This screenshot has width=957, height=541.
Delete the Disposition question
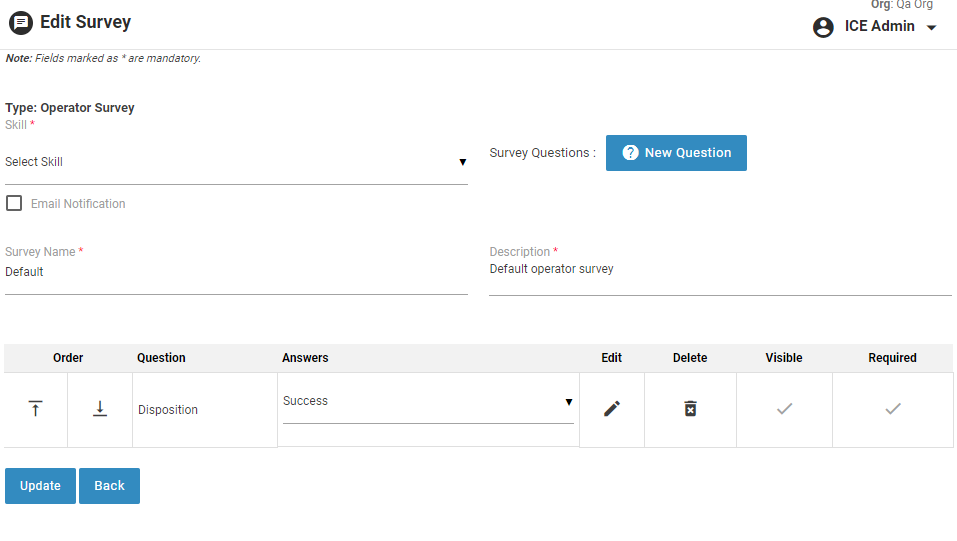click(690, 409)
